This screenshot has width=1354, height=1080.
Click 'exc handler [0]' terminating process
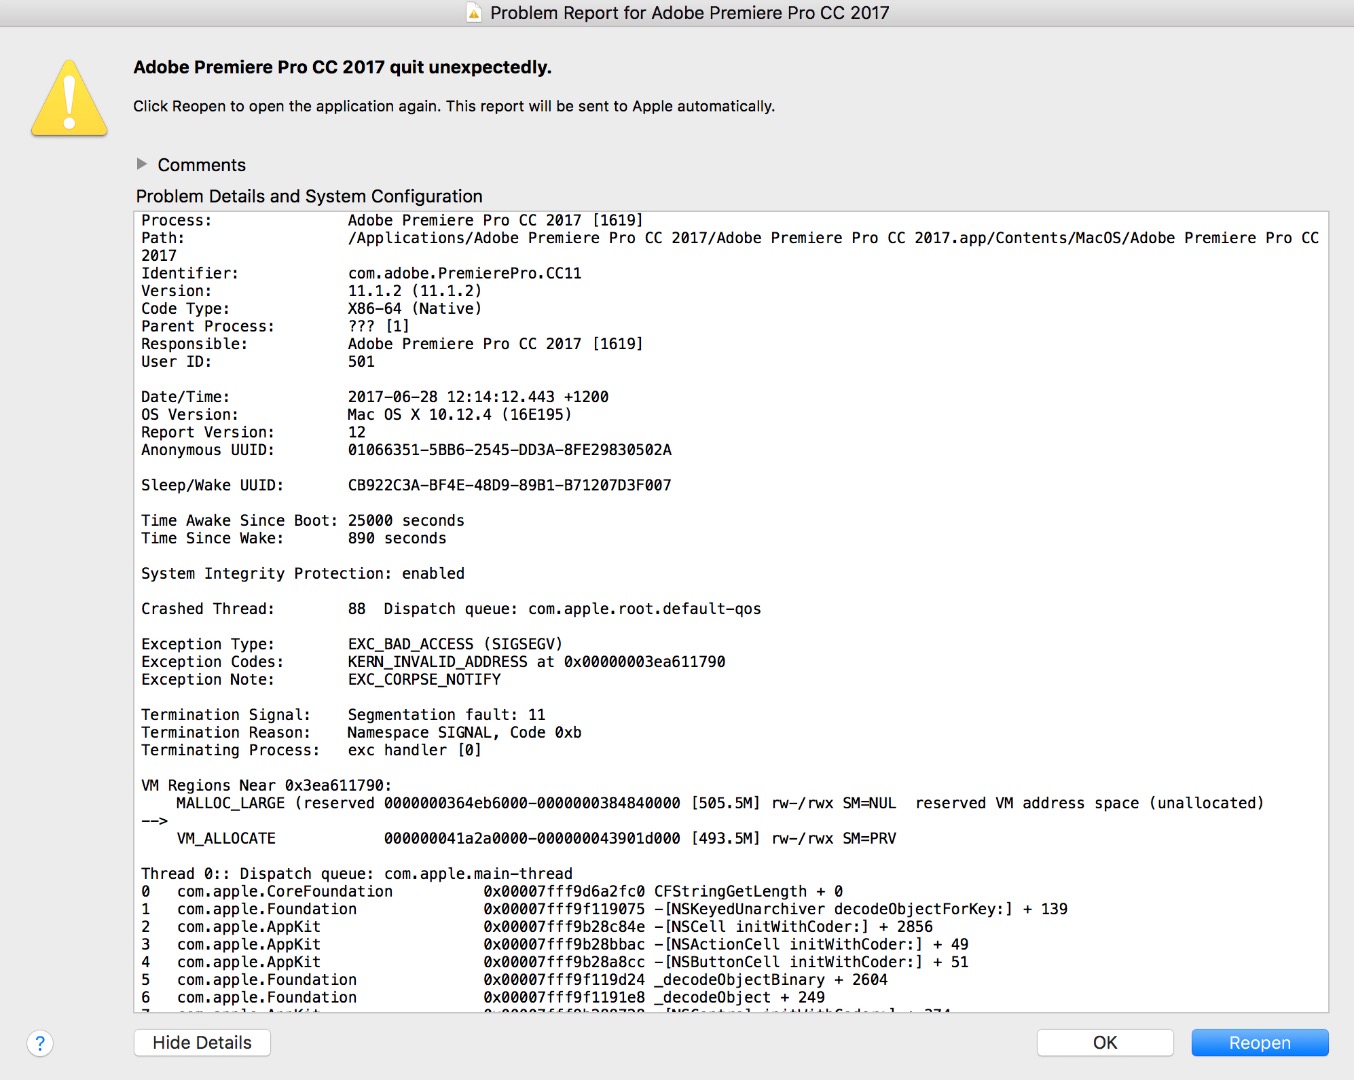coord(414,750)
